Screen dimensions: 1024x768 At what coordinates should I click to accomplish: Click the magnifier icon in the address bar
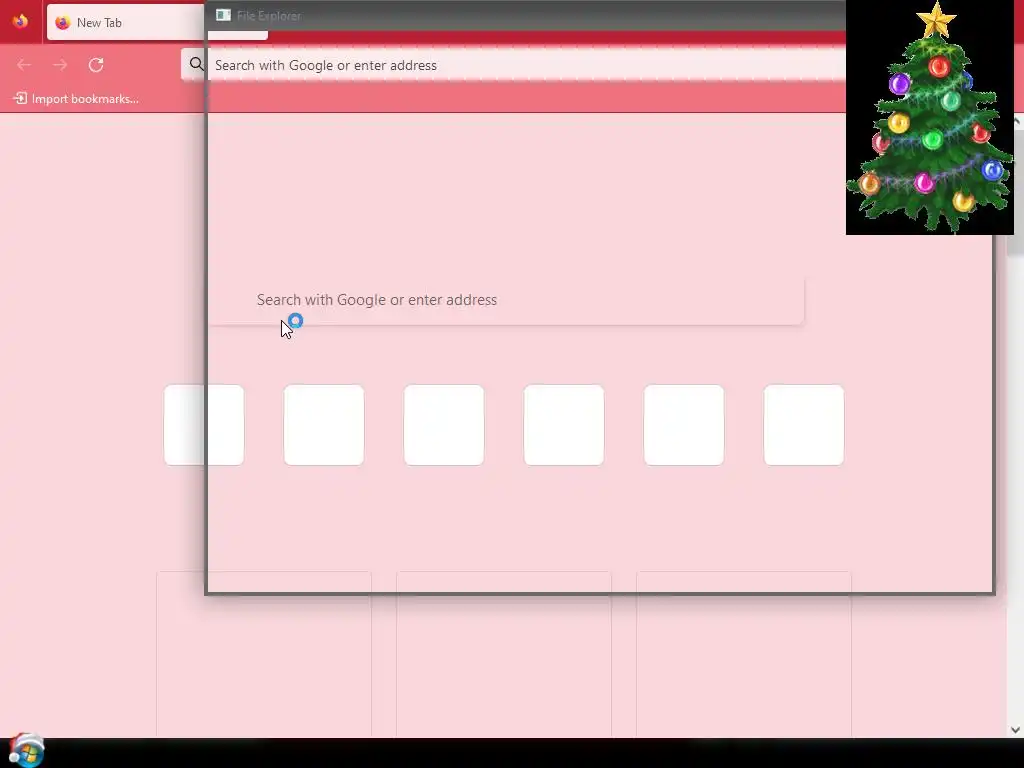click(196, 64)
